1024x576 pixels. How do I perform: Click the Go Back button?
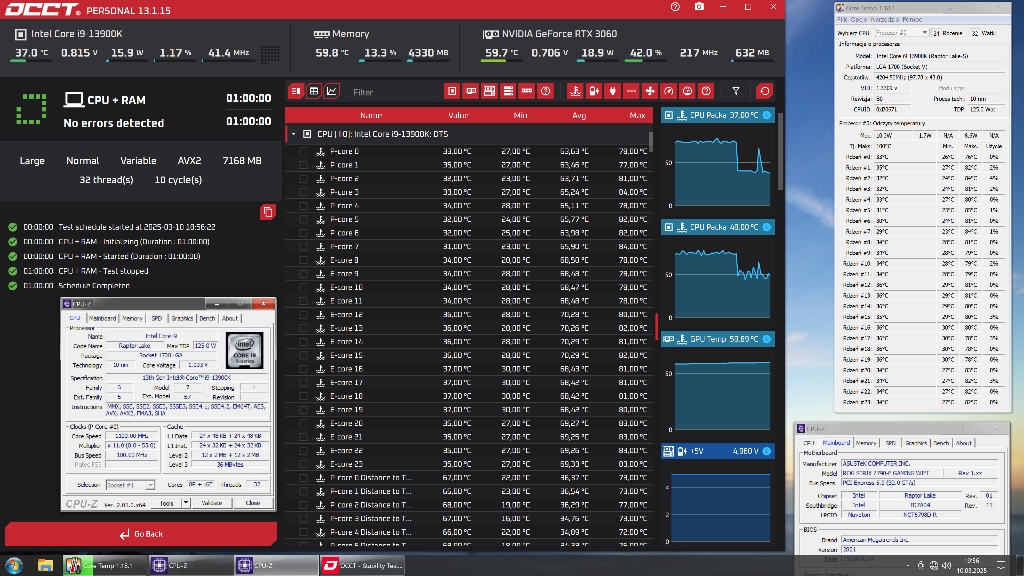coord(141,534)
